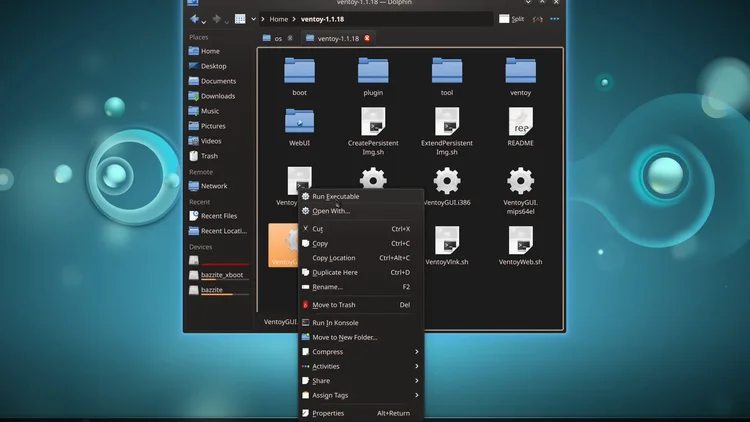Navigate to Home in breadcrumb

click(x=278, y=19)
